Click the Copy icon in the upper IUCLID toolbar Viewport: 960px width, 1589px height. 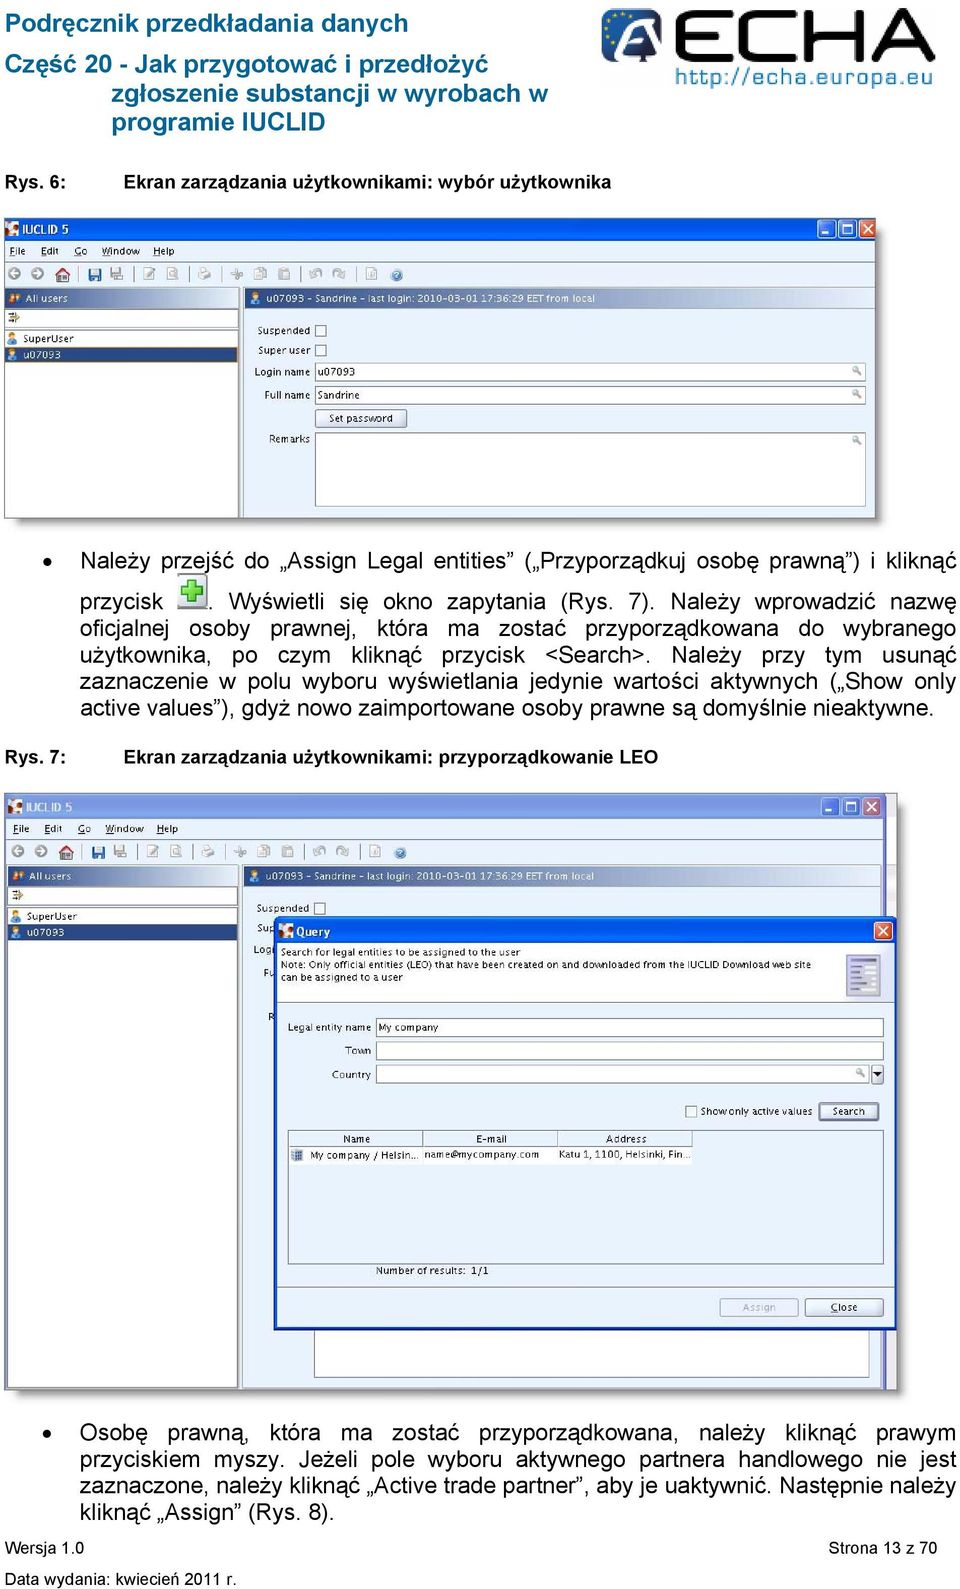[260, 274]
